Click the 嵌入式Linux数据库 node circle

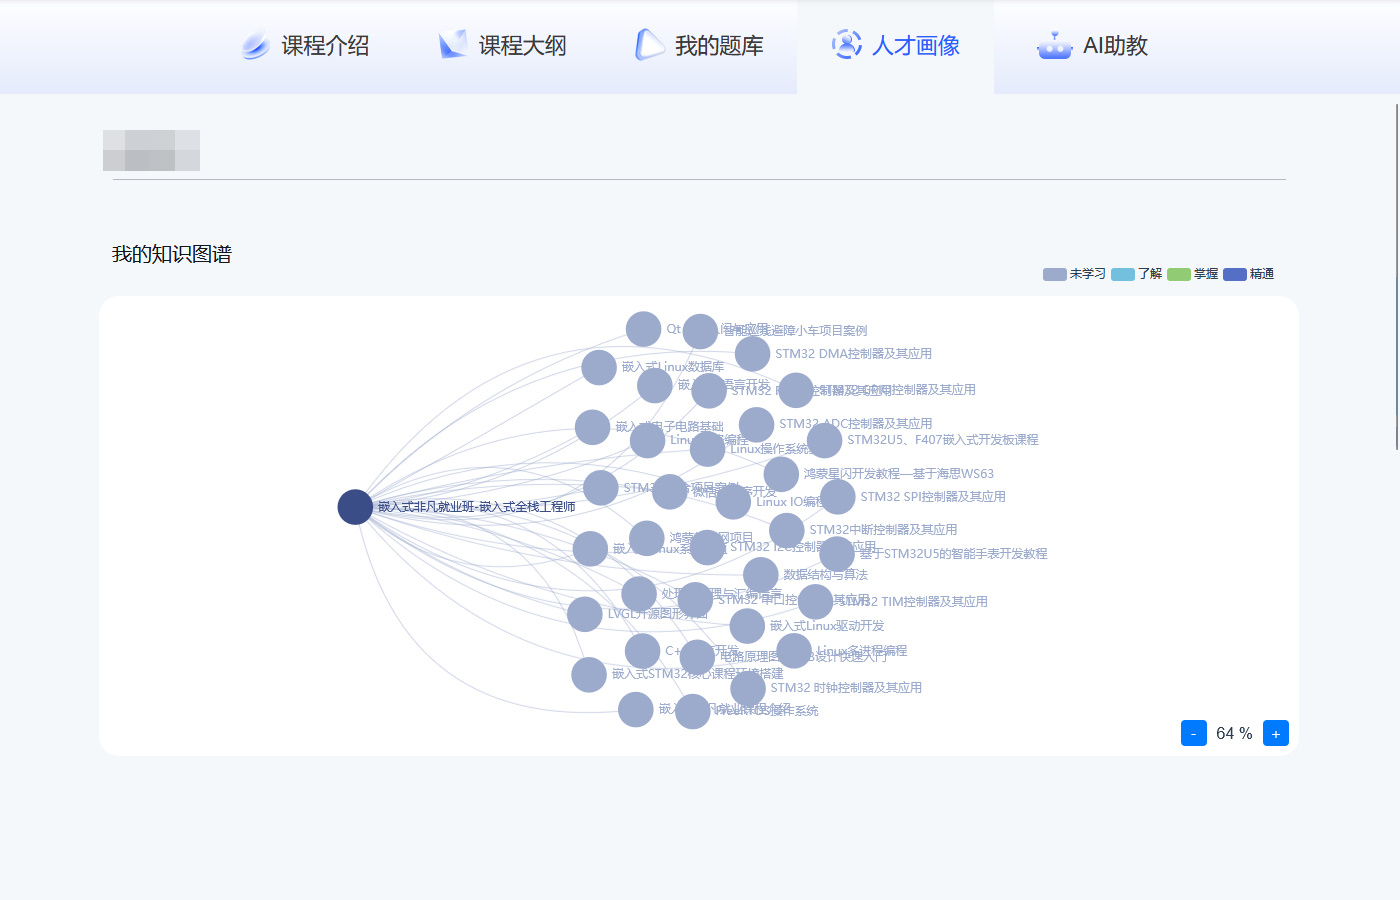tap(599, 367)
